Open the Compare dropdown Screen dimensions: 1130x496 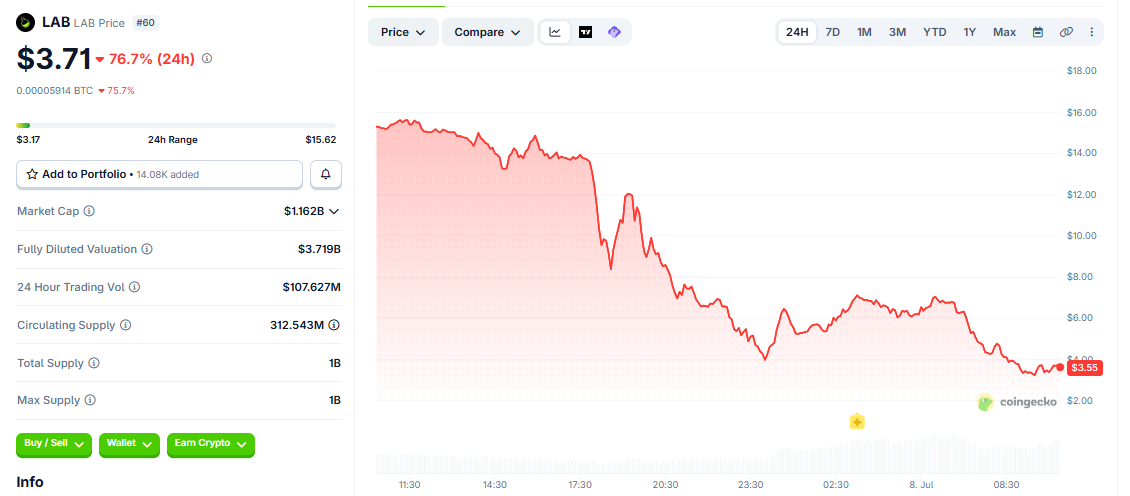coord(487,32)
